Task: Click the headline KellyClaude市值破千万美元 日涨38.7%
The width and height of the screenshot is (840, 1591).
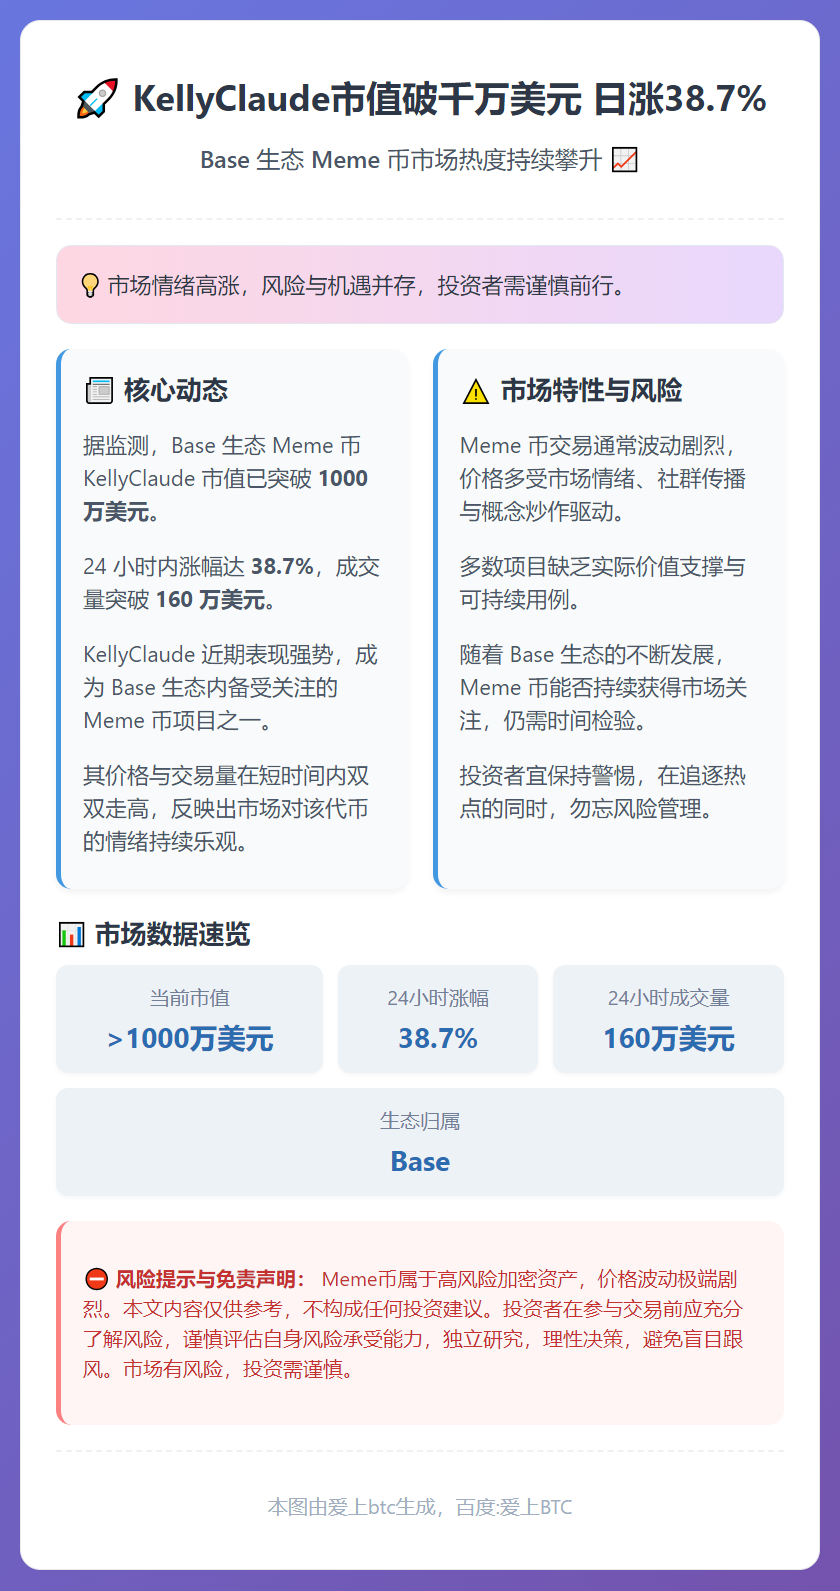Action: click(x=449, y=99)
